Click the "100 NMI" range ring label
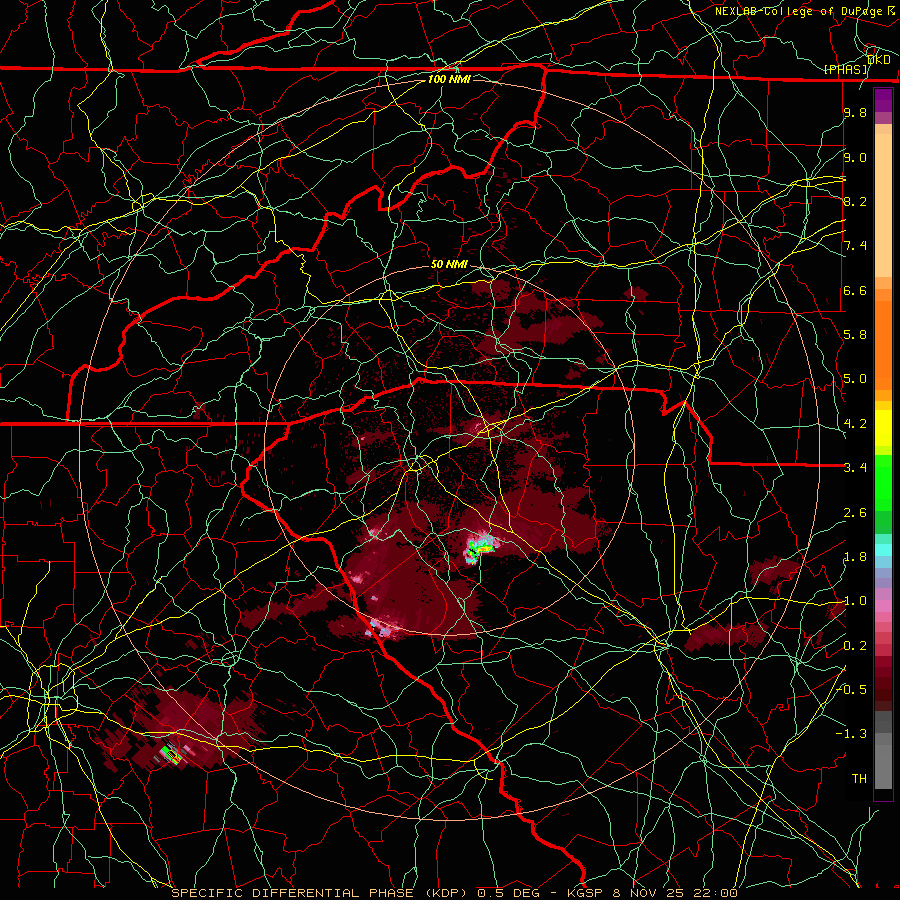 (449, 79)
